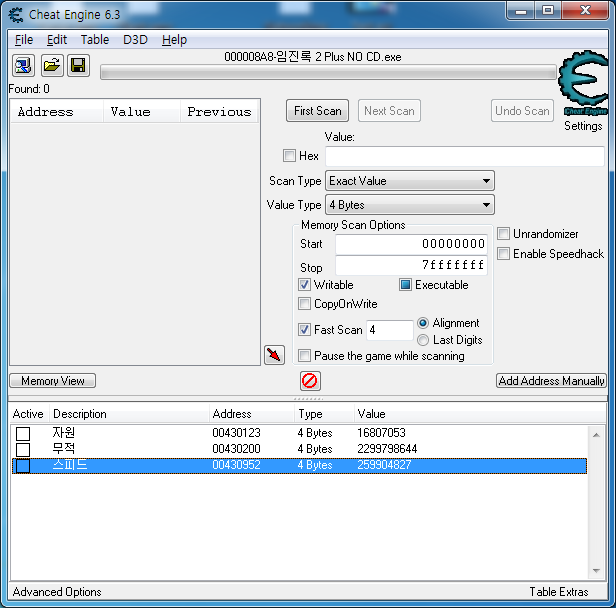Click the red clear address list icon
Image resolution: width=616 pixels, height=608 pixels.
[310, 381]
